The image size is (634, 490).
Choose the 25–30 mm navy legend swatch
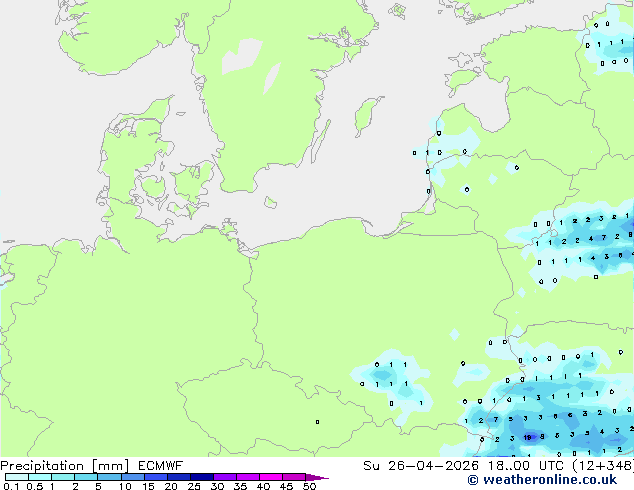[x=202, y=477]
